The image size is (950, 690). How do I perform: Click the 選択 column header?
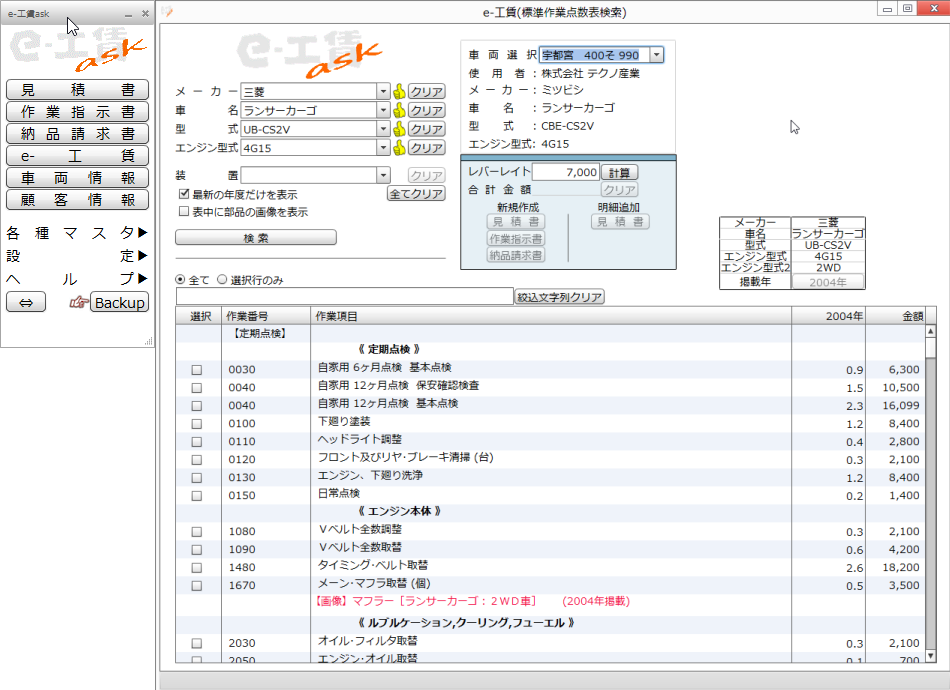[200, 316]
